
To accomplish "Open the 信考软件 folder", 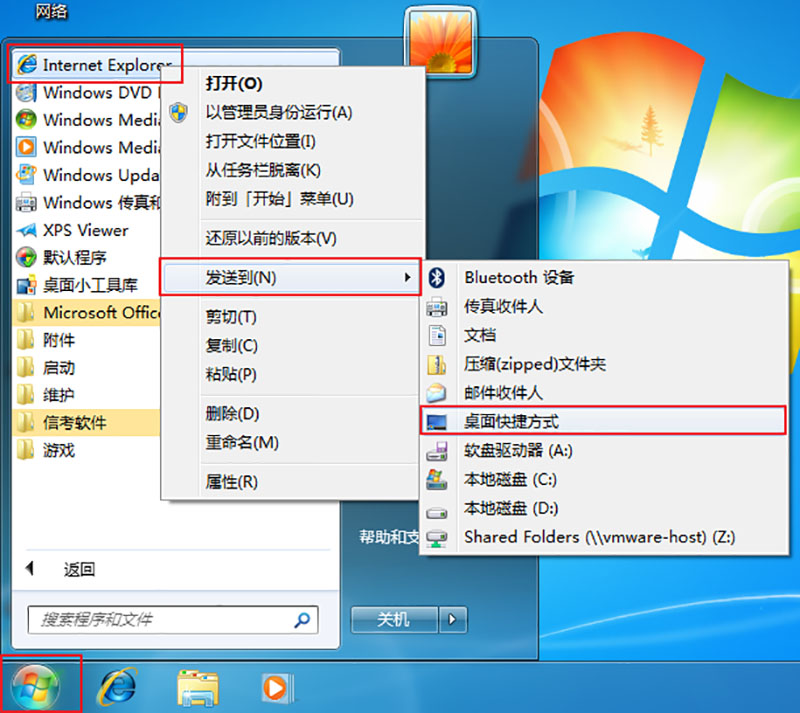I will 87,423.
